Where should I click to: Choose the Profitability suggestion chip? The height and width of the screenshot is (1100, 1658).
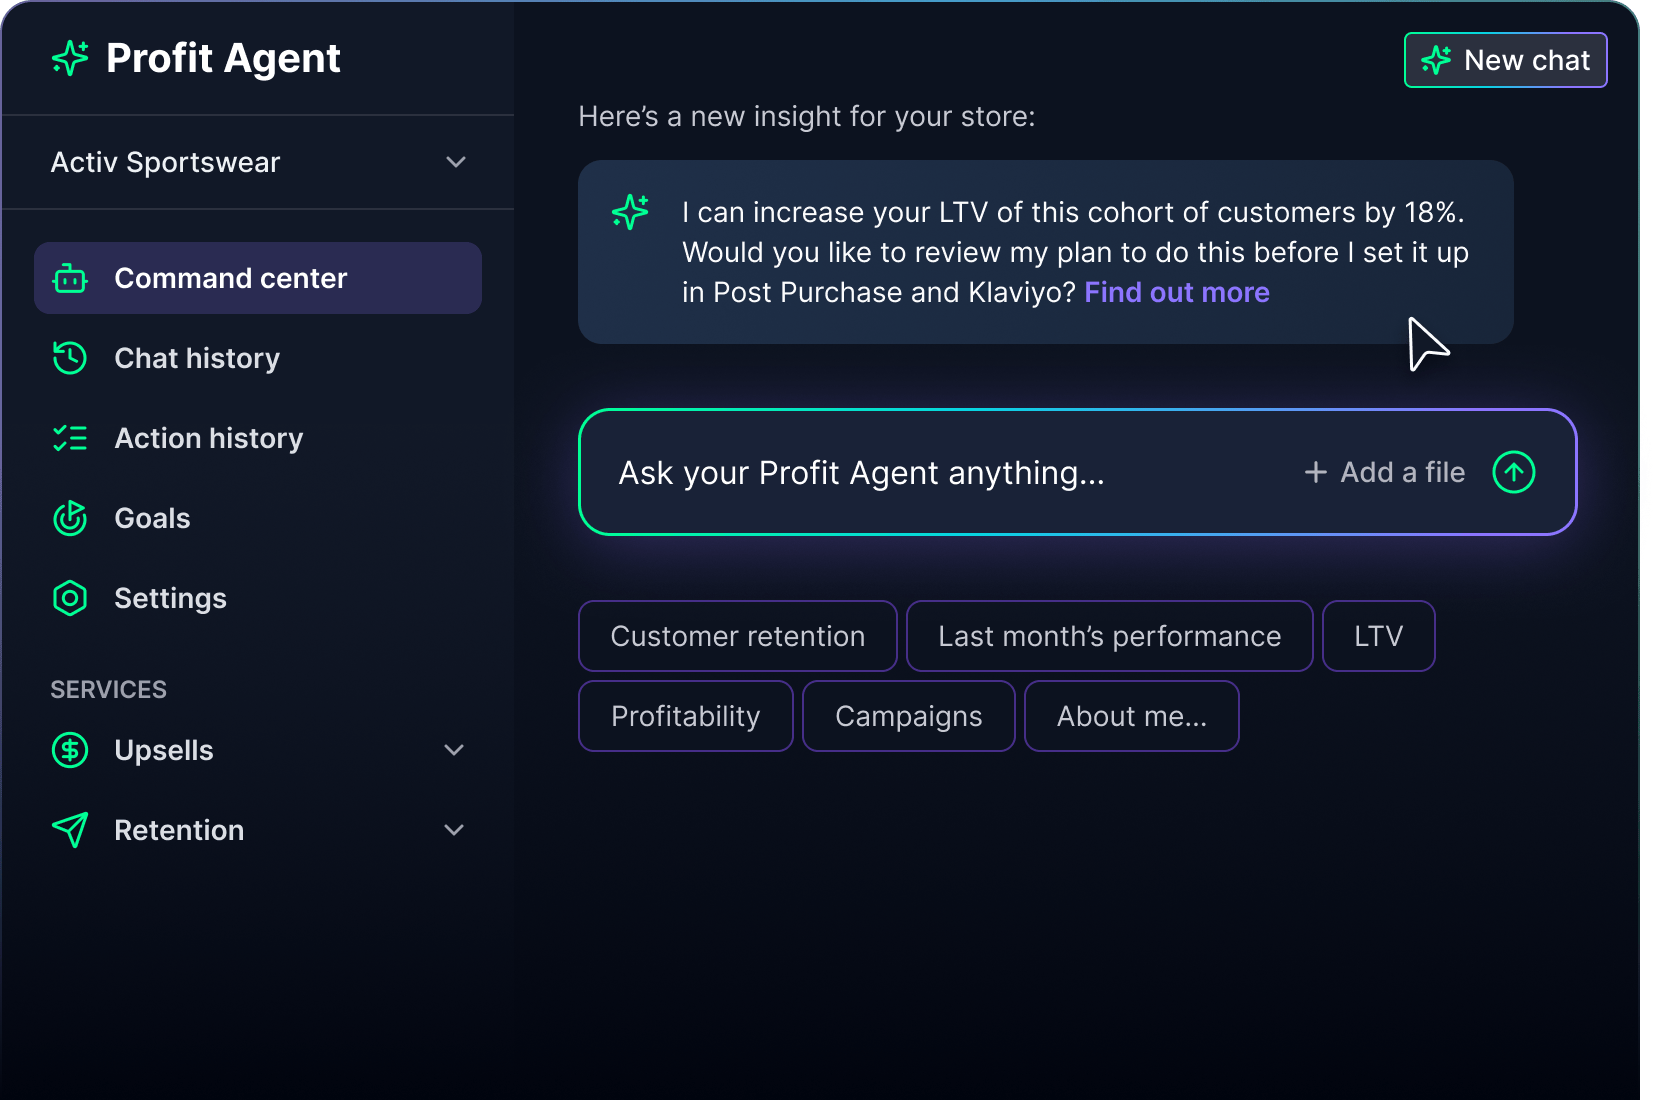(x=686, y=716)
